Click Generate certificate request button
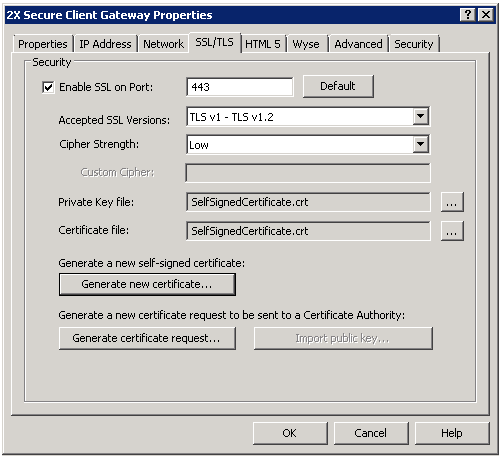The height and width of the screenshot is (459, 501). tap(147, 338)
